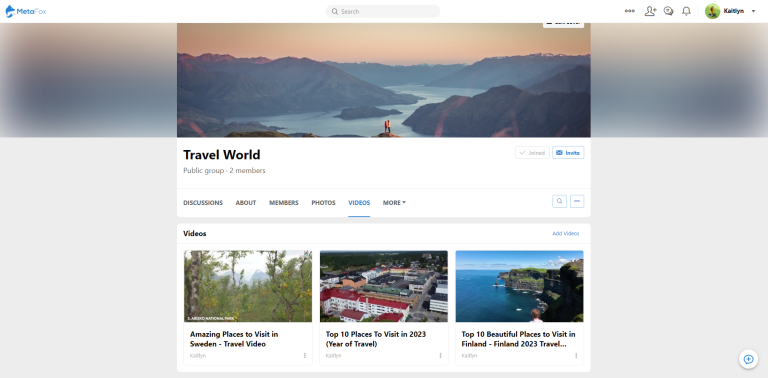Open friend requests icon
This screenshot has width=768, height=378.
click(x=650, y=11)
